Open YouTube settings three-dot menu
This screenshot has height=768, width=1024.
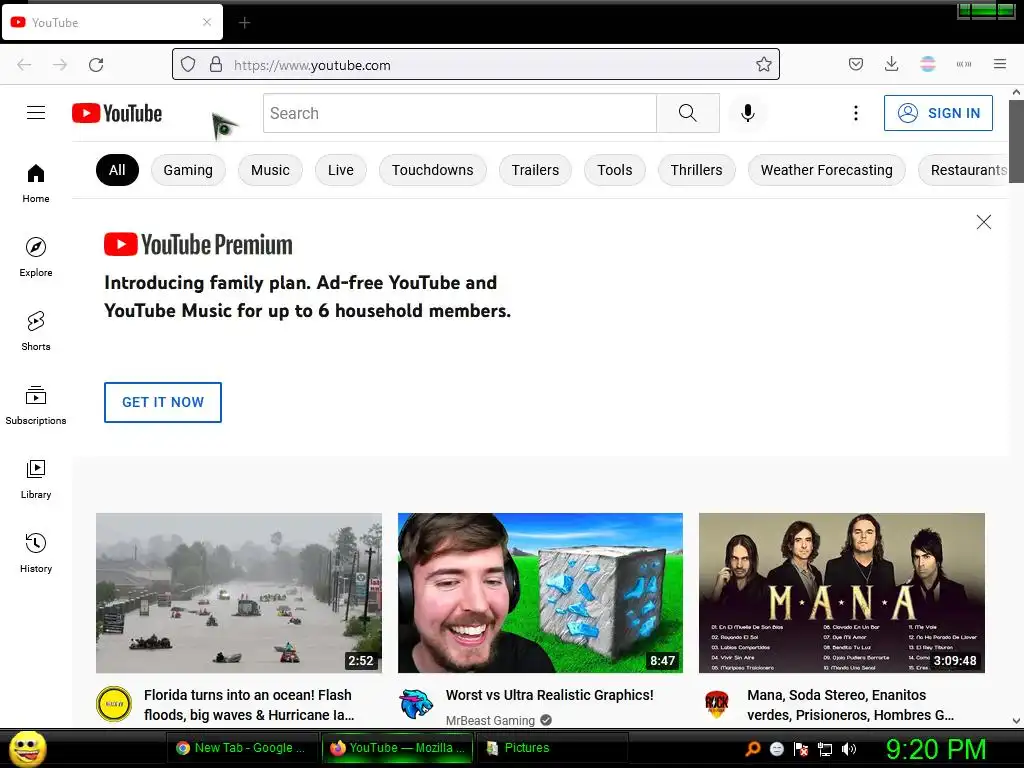856,113
